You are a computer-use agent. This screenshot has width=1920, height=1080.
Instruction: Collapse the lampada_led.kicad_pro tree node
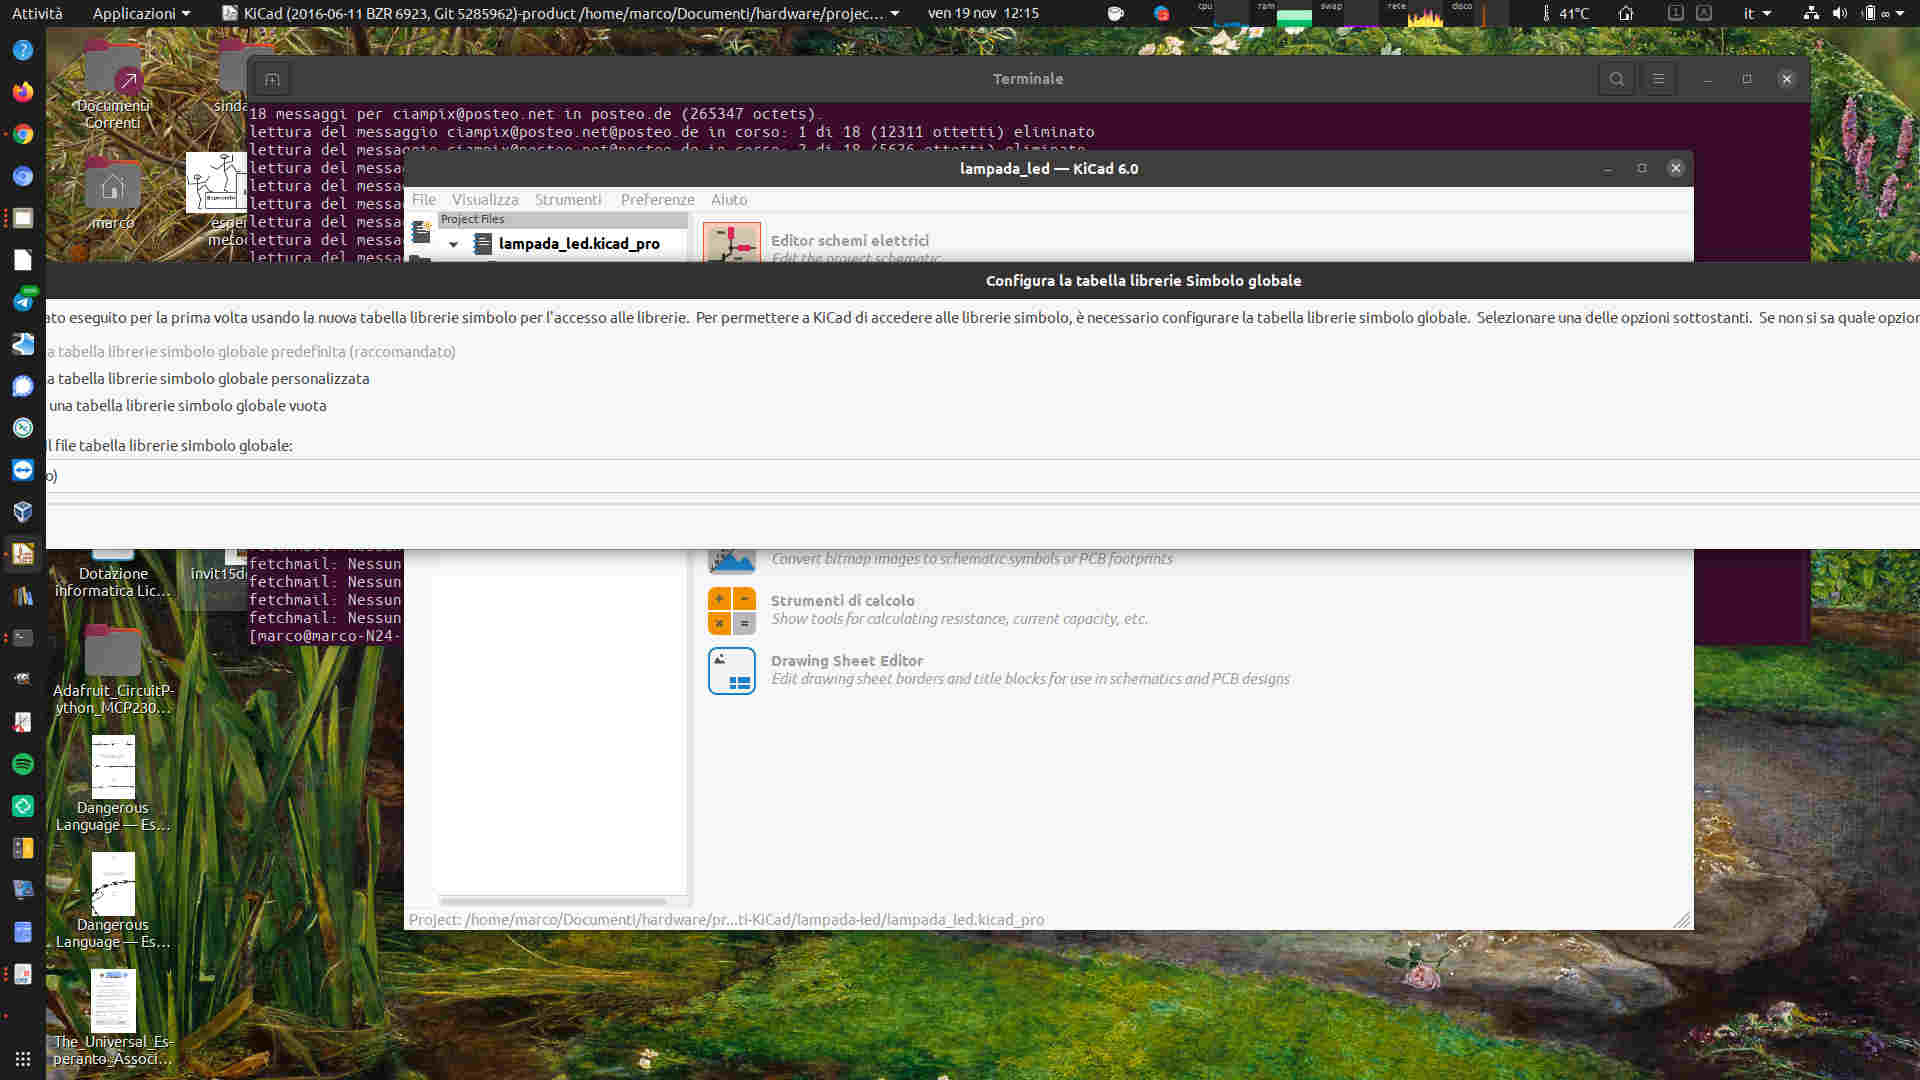click(453, 244)
